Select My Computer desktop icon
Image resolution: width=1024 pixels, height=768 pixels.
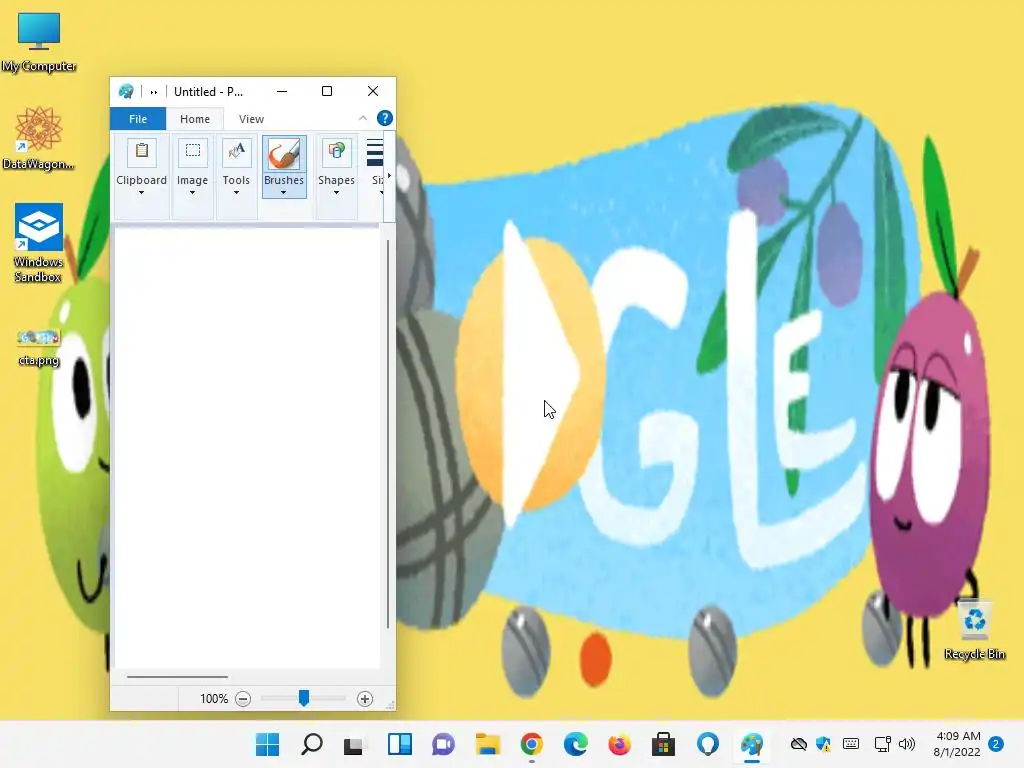[x=39, y=42]
